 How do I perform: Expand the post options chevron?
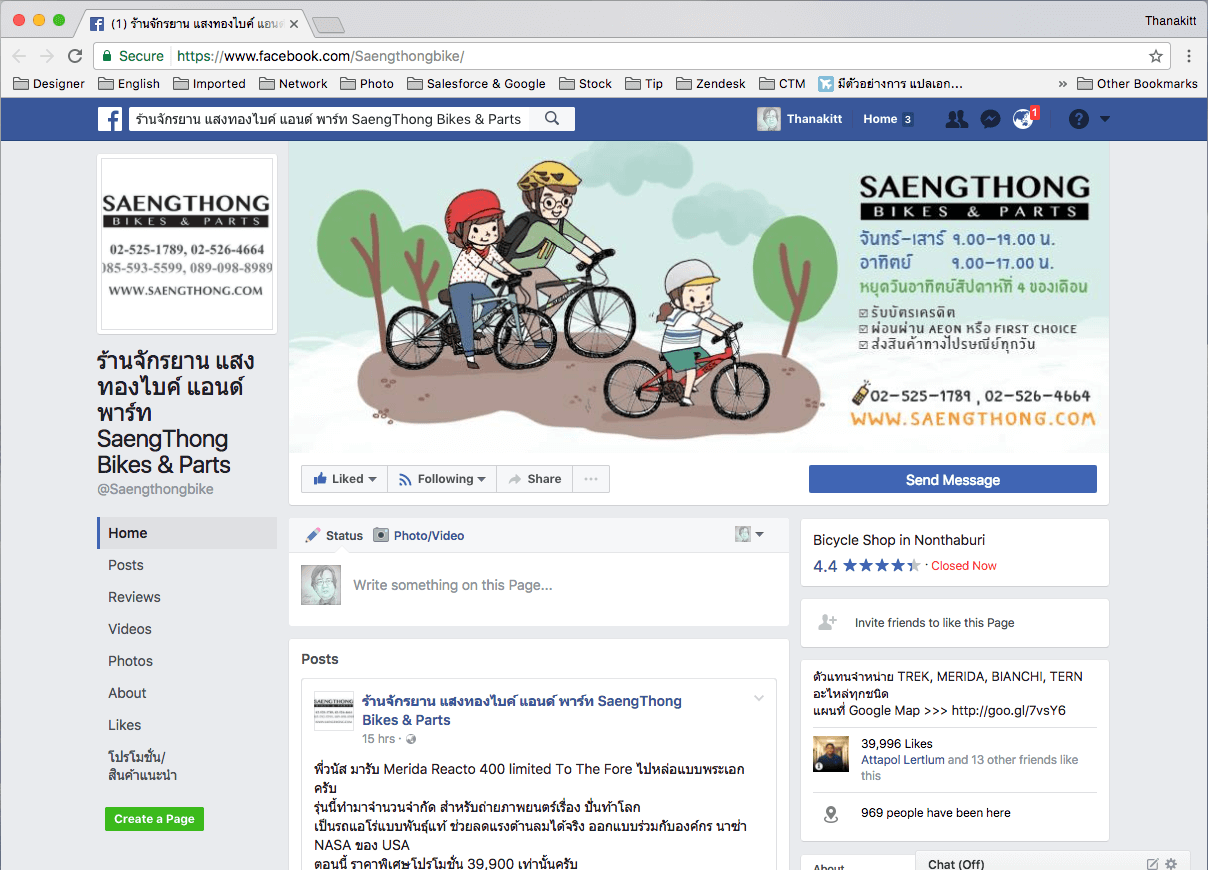click(759, 698)
